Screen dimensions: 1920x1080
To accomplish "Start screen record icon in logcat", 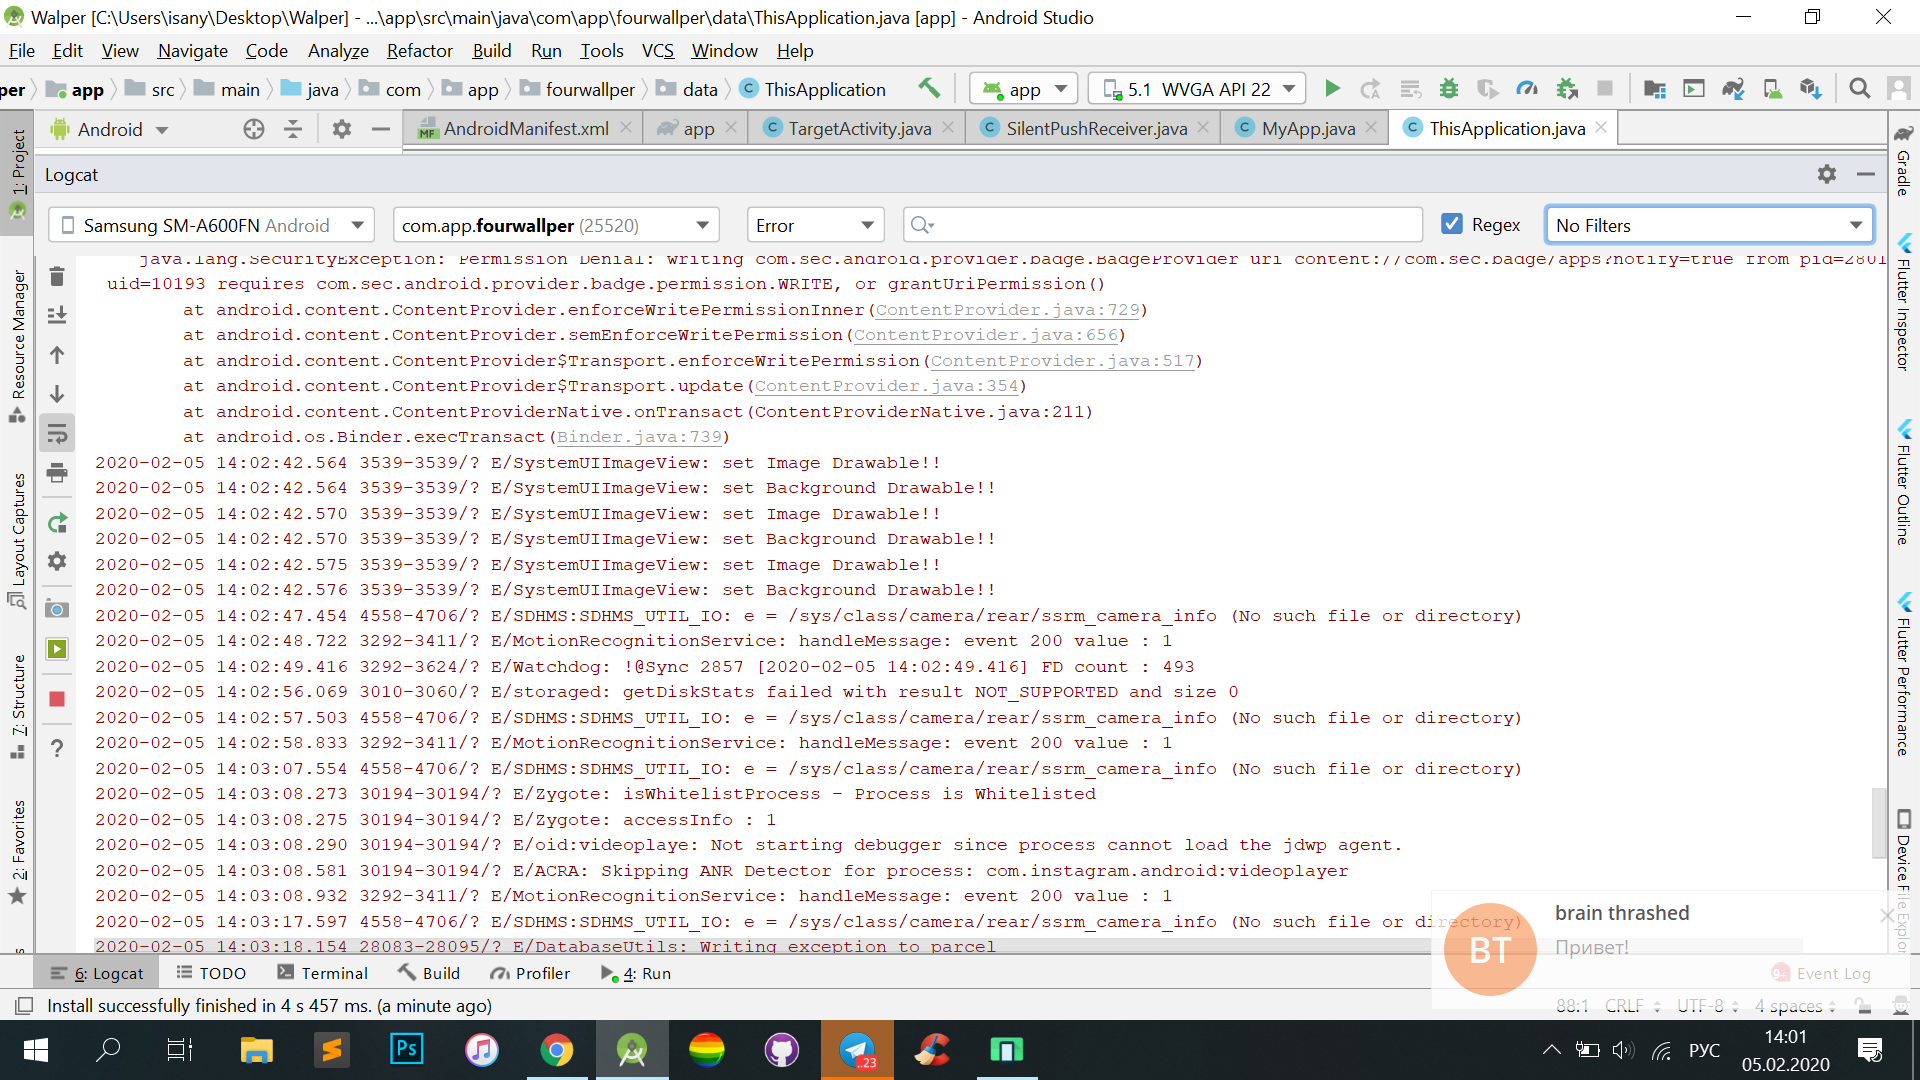I will pyautogui.click(x=57, y=649).
